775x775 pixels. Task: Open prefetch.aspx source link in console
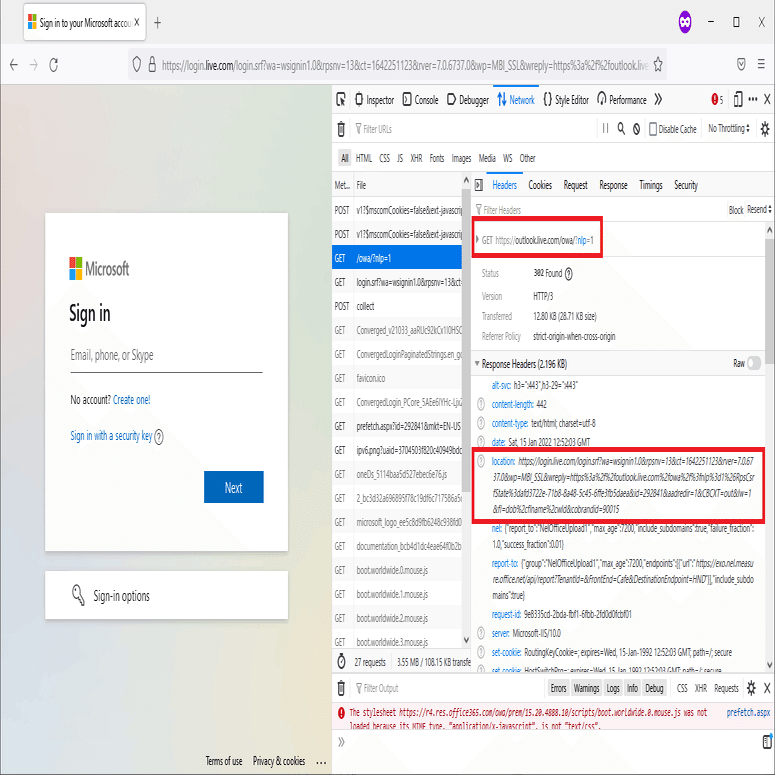(x=748, y=712)
